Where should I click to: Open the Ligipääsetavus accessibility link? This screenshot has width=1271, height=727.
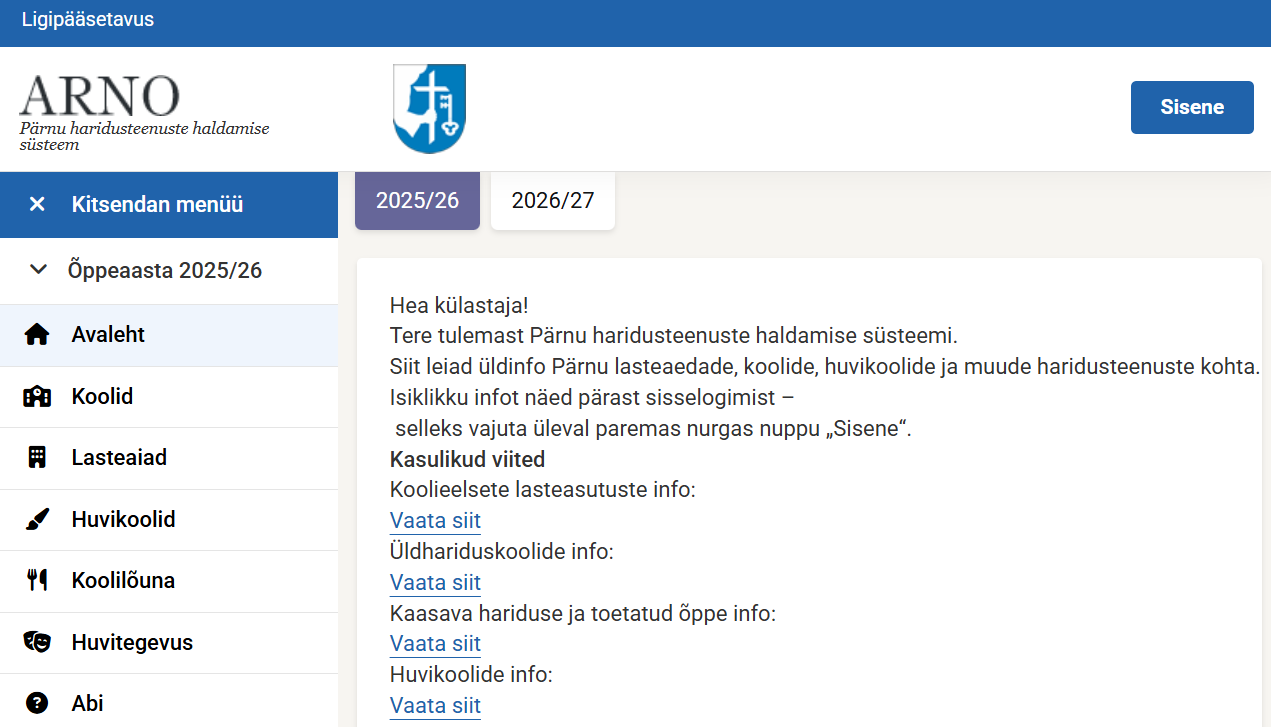[88, 19]
